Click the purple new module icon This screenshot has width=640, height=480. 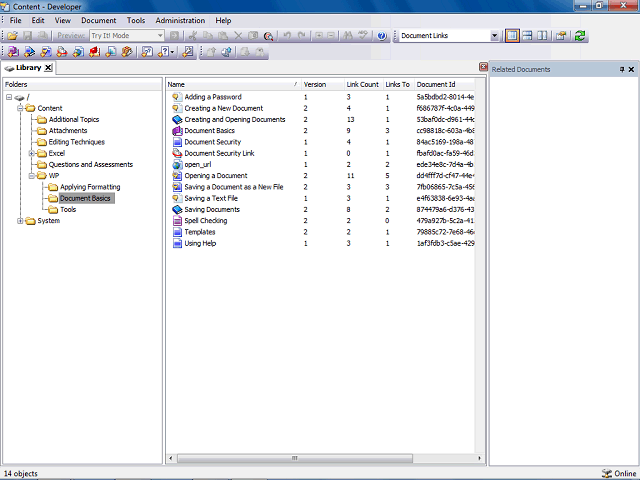13,52
